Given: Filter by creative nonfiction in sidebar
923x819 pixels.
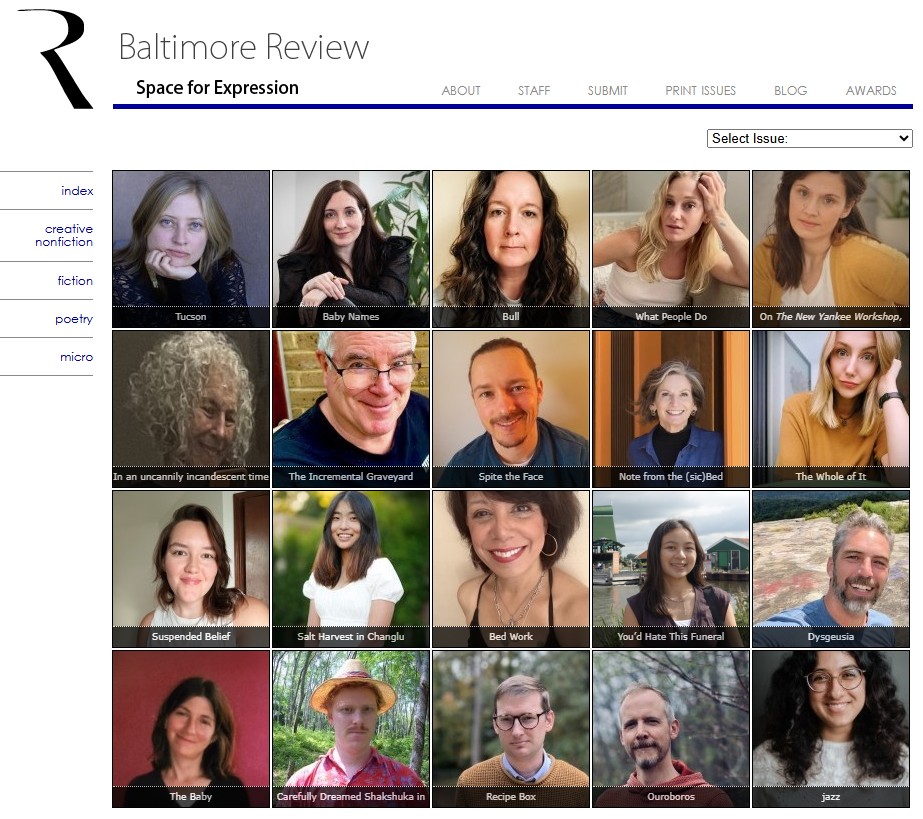Looking at the screenshot, I should click(x=68, y=236).
